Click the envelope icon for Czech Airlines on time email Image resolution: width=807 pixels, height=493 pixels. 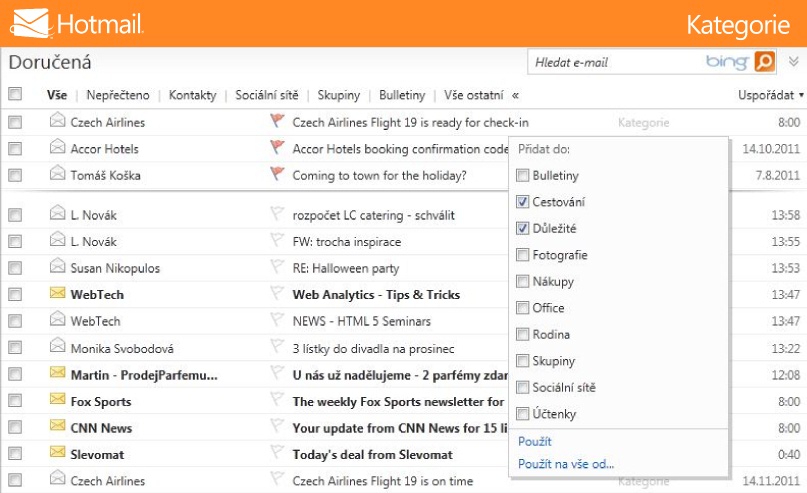(58, 478)
